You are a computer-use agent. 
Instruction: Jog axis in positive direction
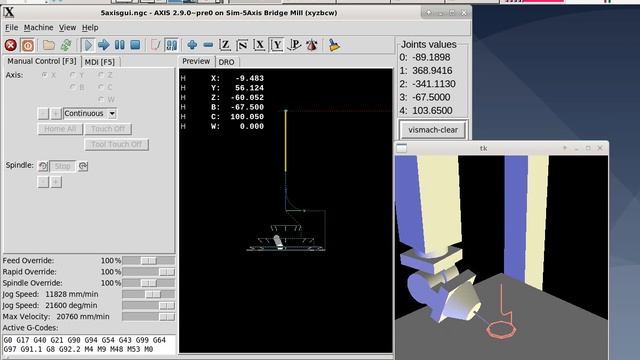tap(56, 113)
